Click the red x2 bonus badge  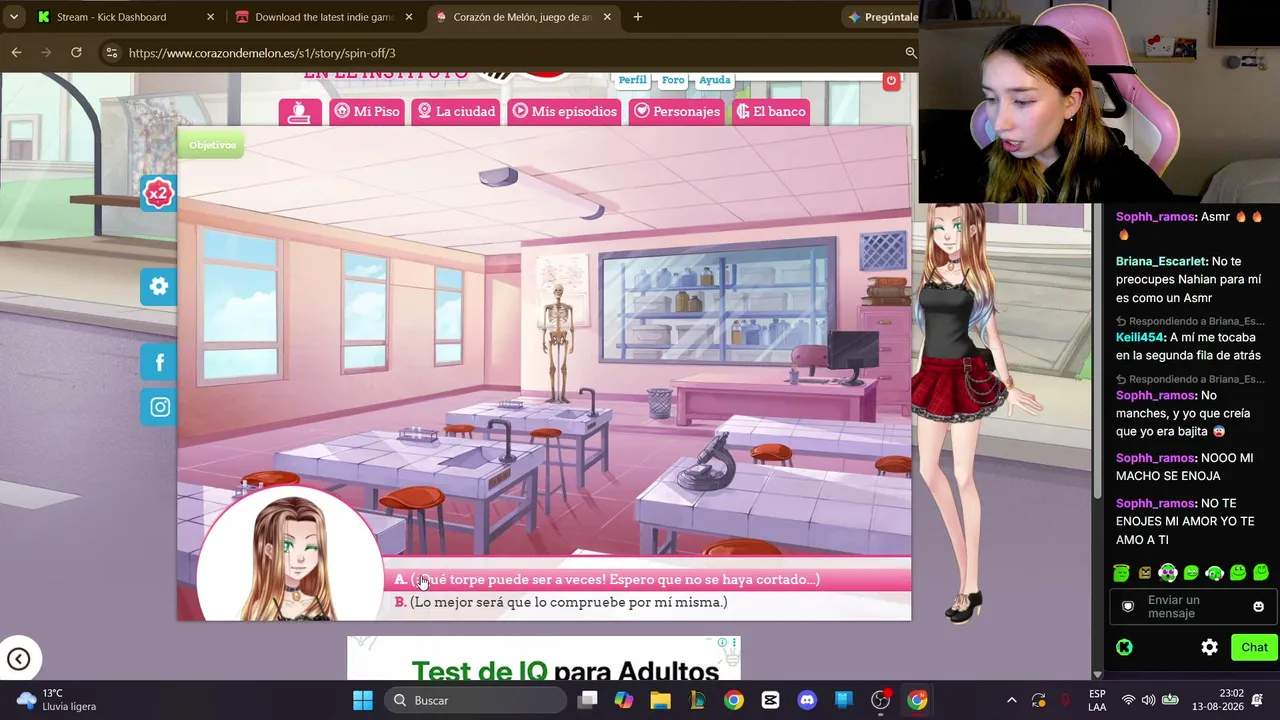point(158,193)
